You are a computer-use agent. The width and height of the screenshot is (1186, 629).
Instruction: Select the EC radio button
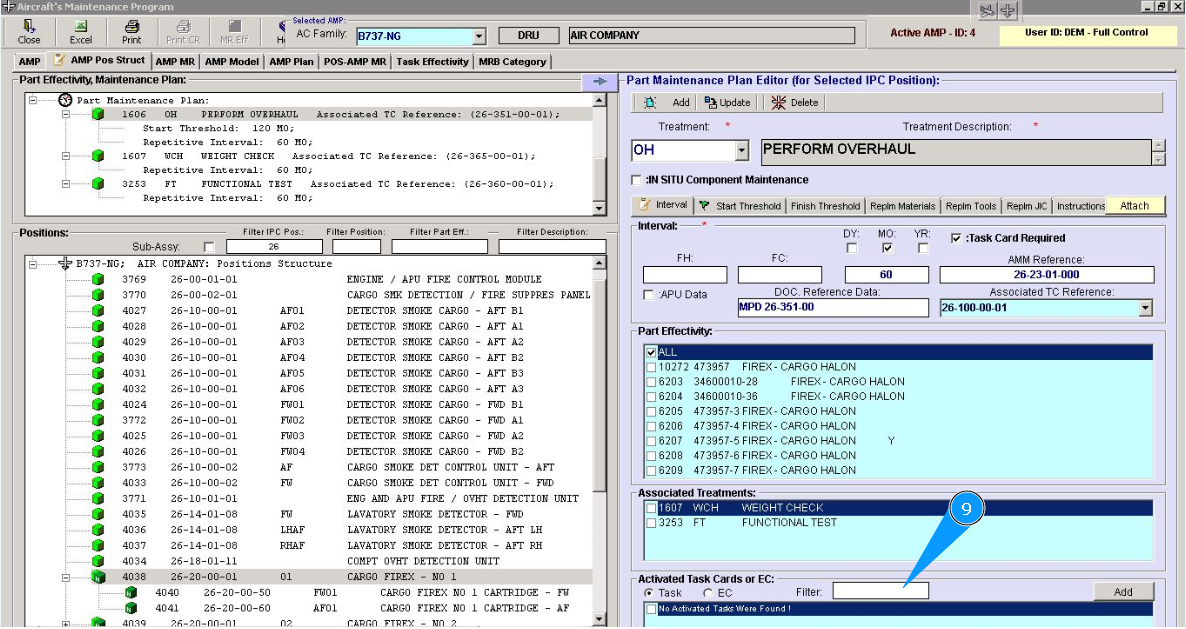point(709,593)
